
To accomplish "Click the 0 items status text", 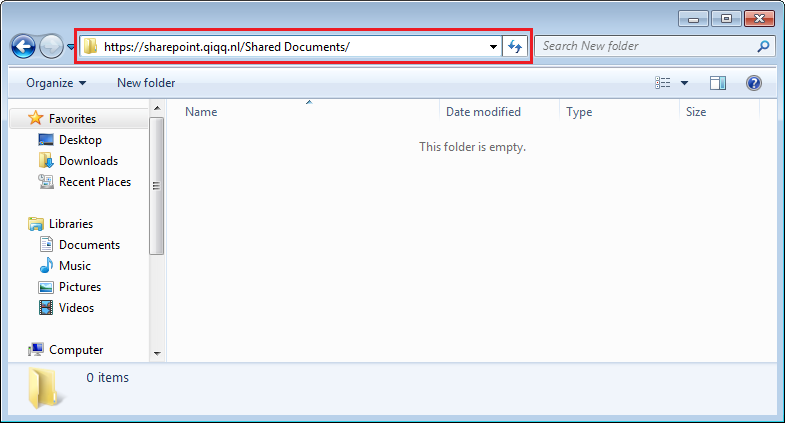I will click(107, 377).
